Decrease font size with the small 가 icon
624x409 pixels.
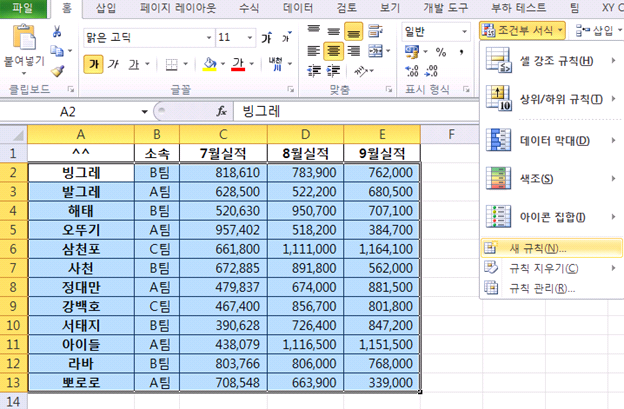click(x=287, y=38)
